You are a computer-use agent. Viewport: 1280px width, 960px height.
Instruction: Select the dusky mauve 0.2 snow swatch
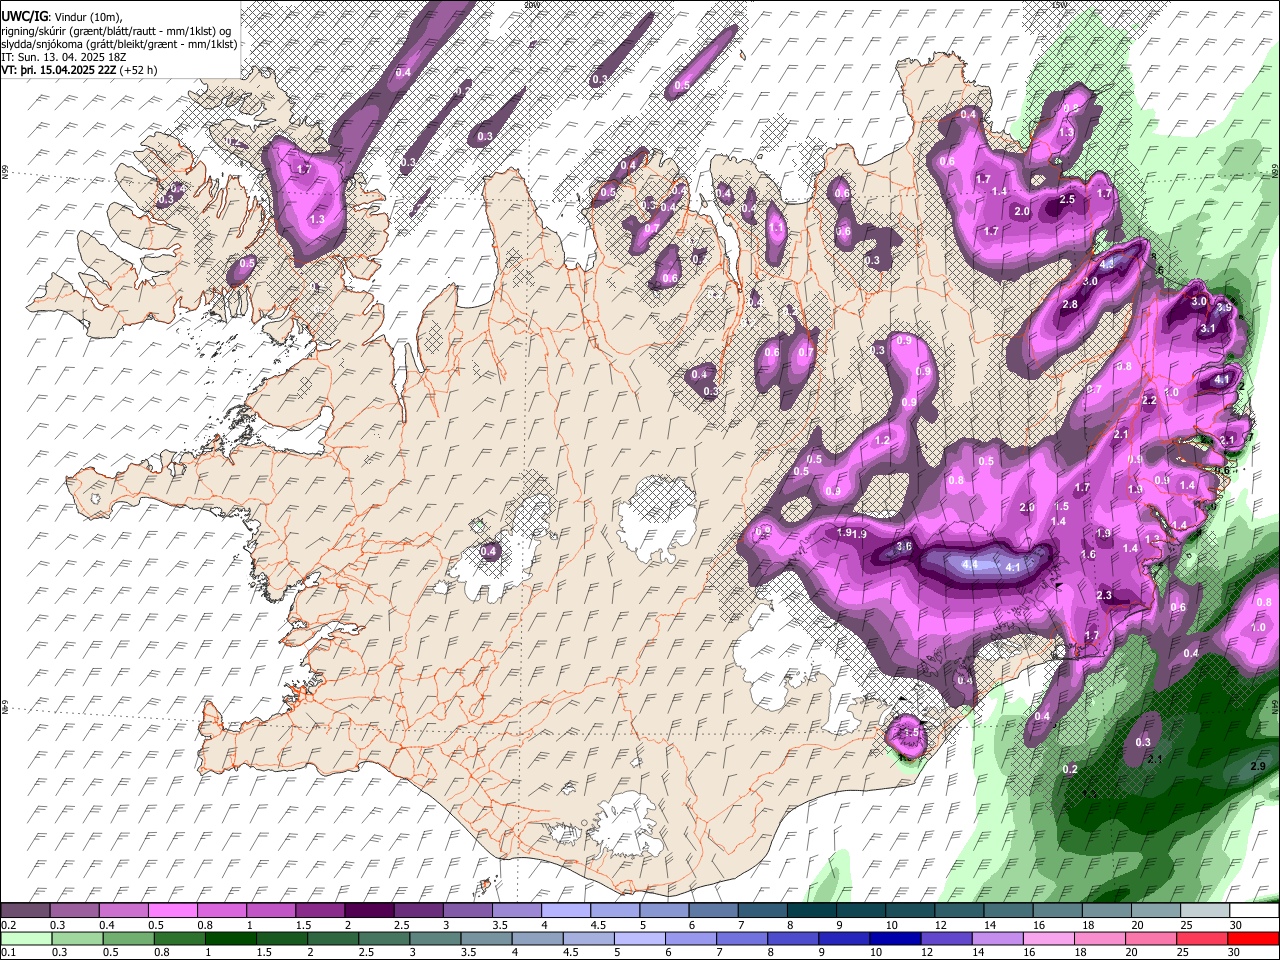coord(25,911)
